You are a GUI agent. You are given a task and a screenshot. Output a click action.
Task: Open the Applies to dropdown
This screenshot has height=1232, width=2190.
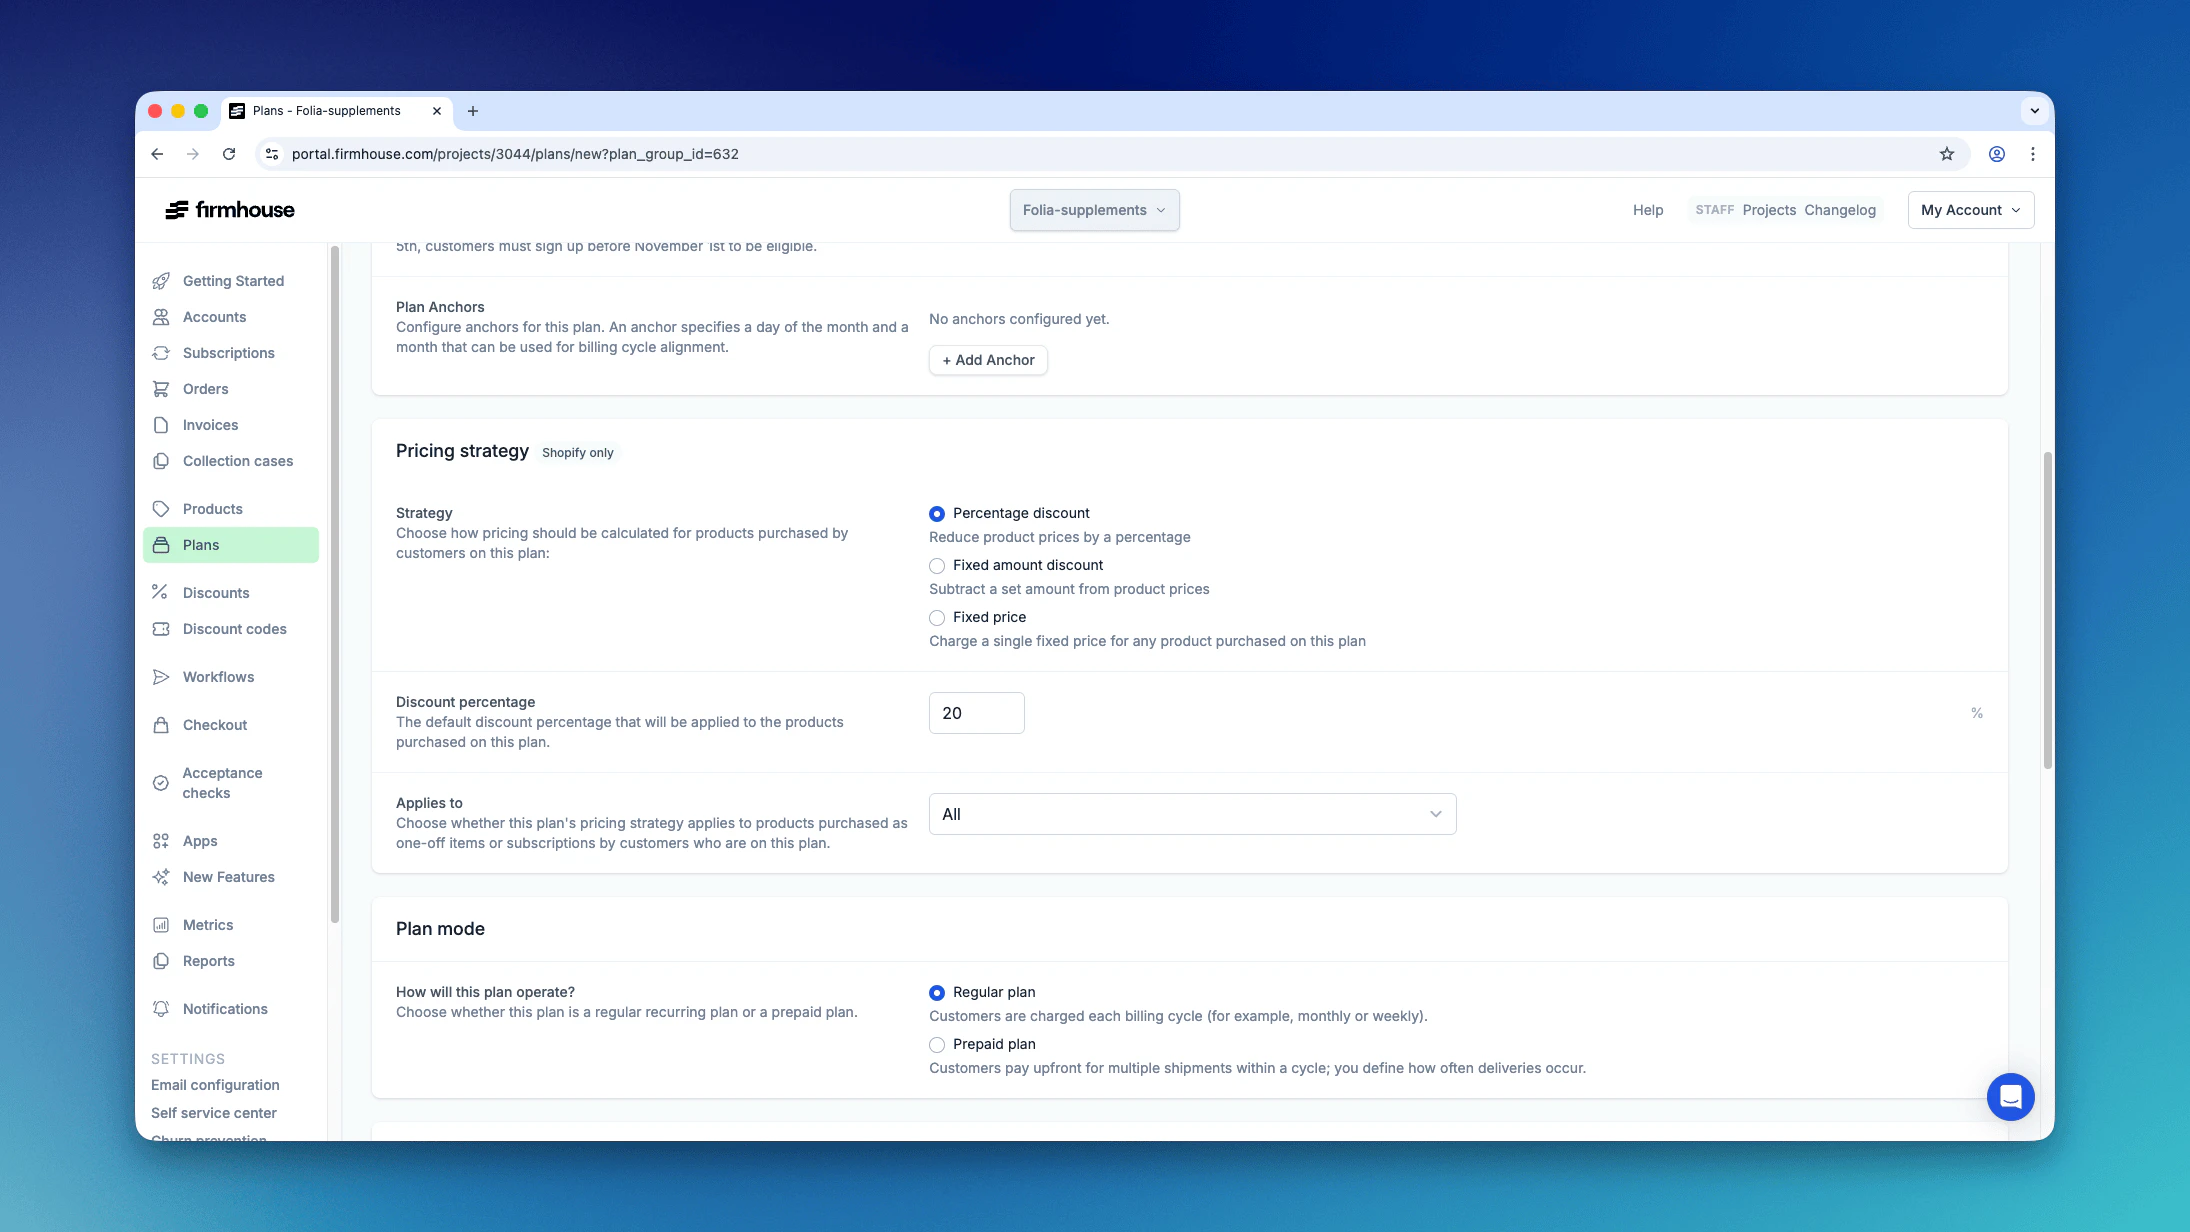[1192, 814]
